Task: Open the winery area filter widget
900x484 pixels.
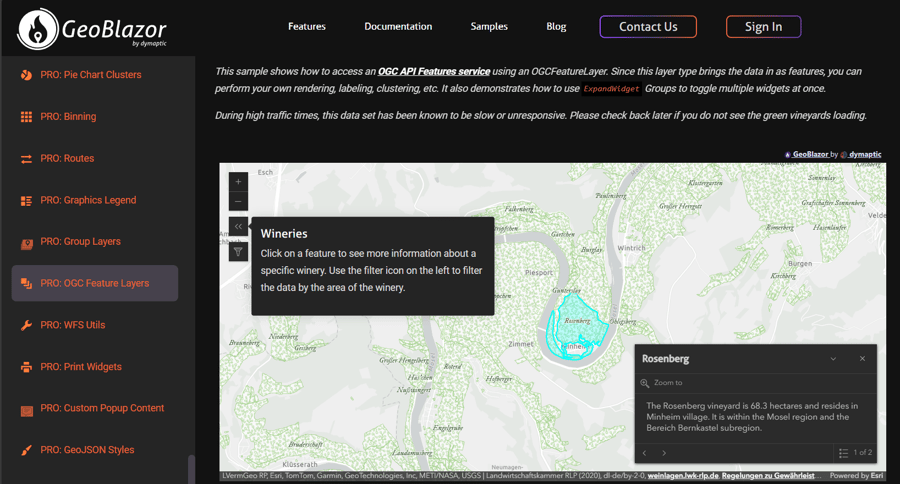Action: pos(238,252)
